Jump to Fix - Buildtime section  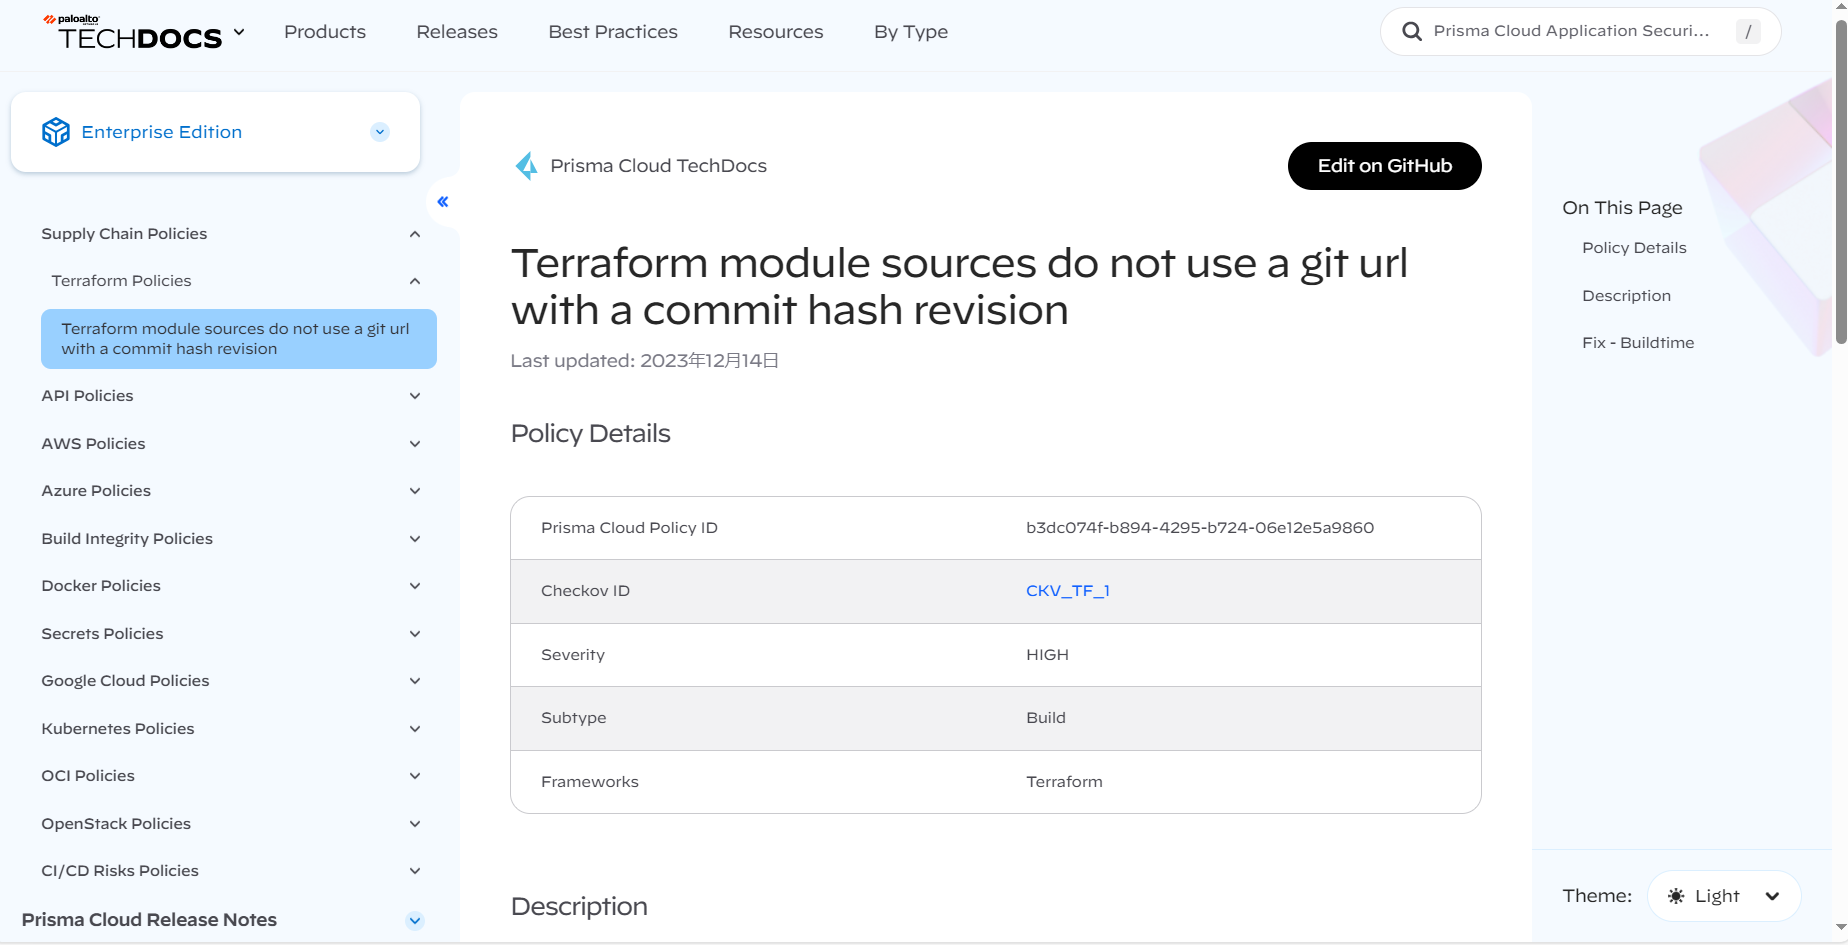pyautogui.click(x=1638, y=343)
